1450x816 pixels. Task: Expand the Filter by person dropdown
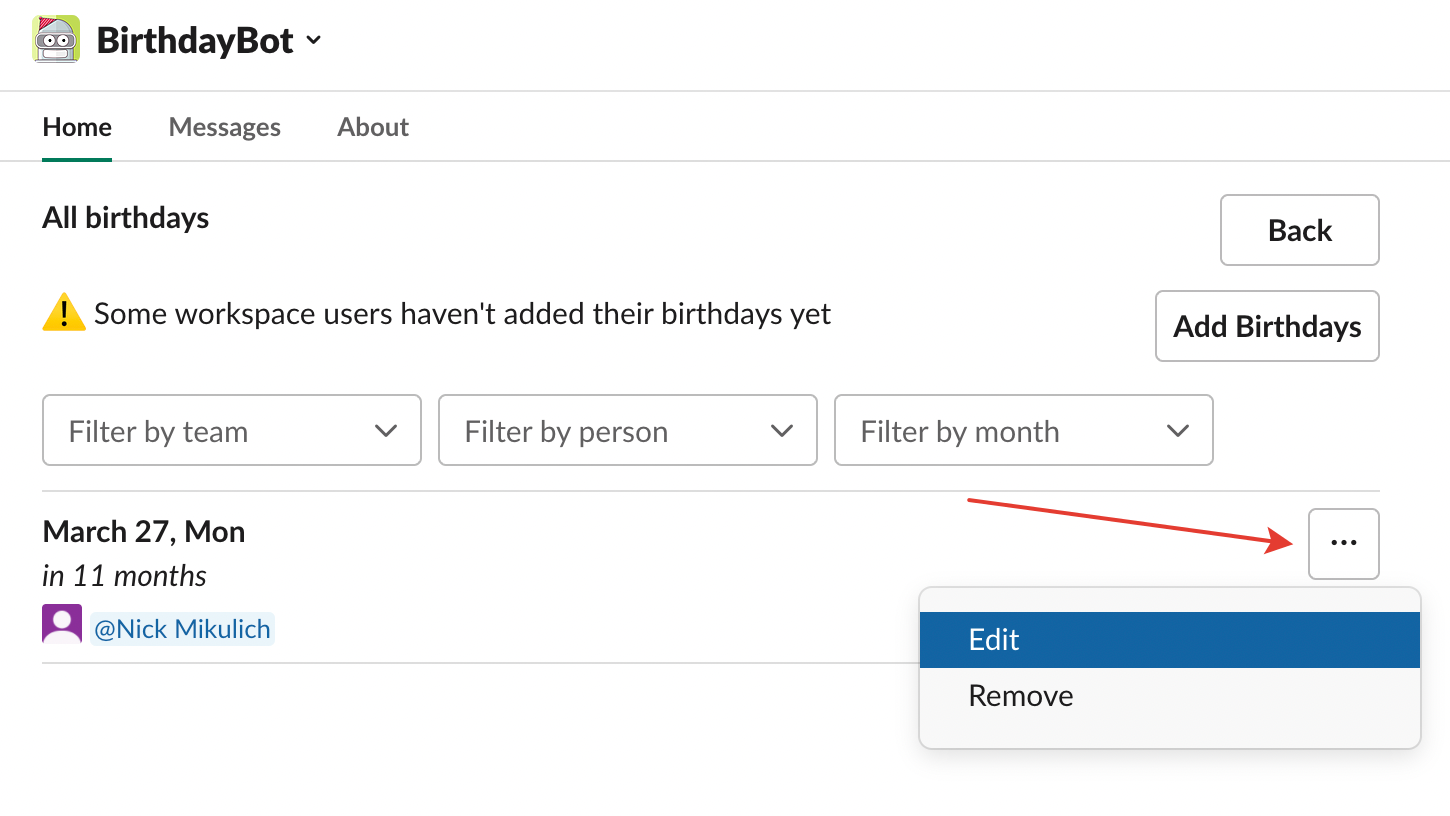(627, 431)
